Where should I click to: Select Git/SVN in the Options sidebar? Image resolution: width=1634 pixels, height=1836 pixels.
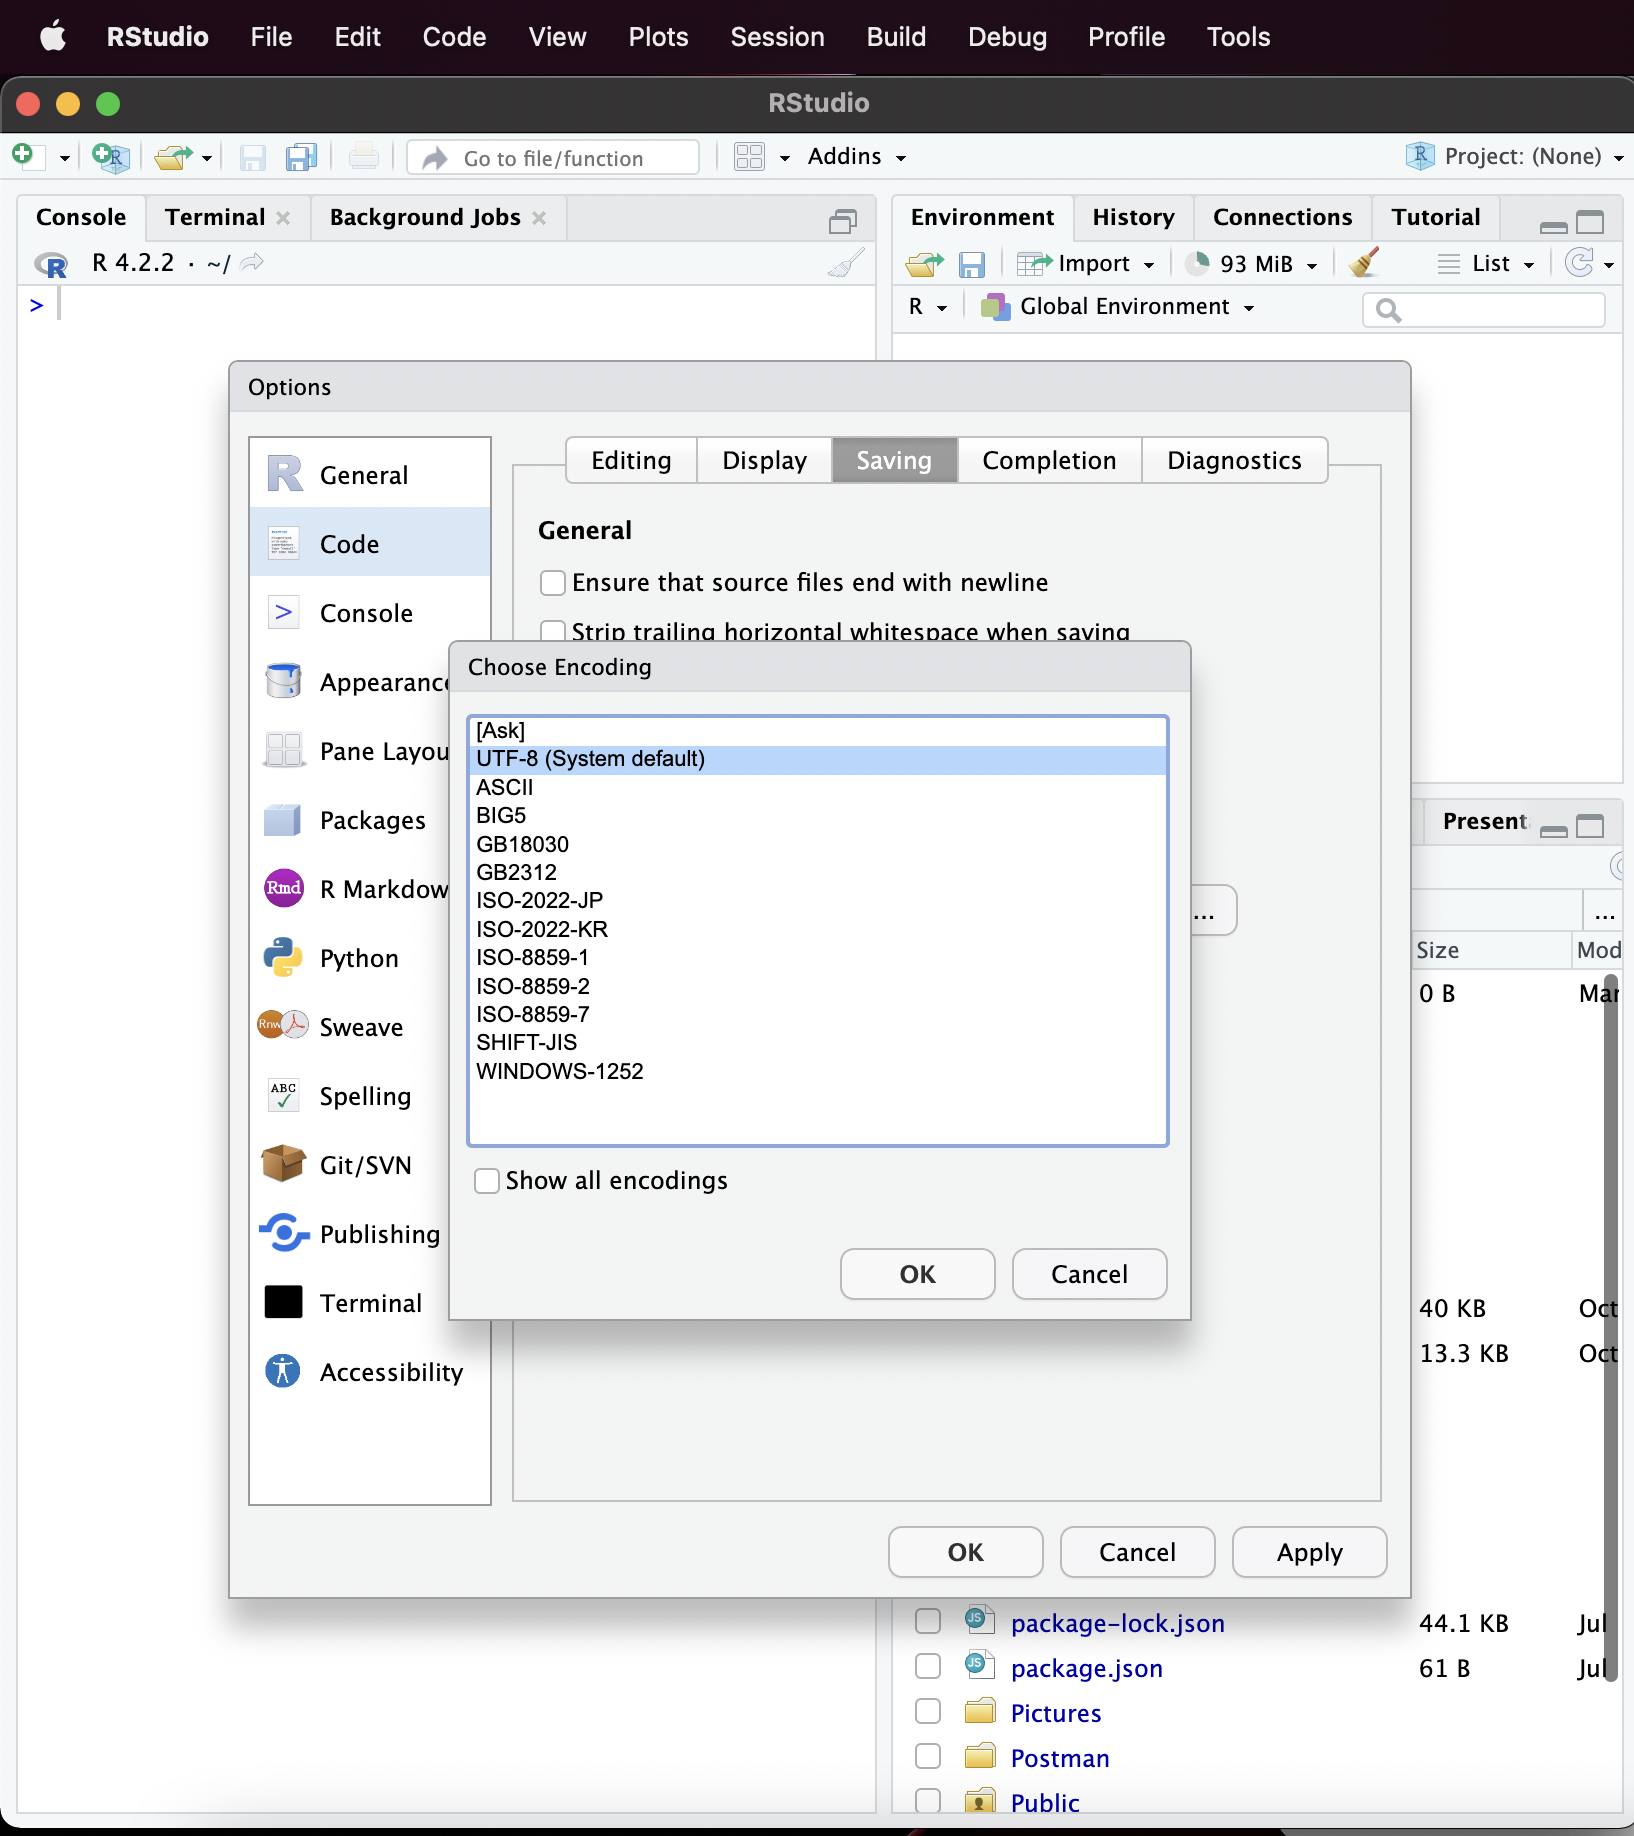tap(350, 1164)
